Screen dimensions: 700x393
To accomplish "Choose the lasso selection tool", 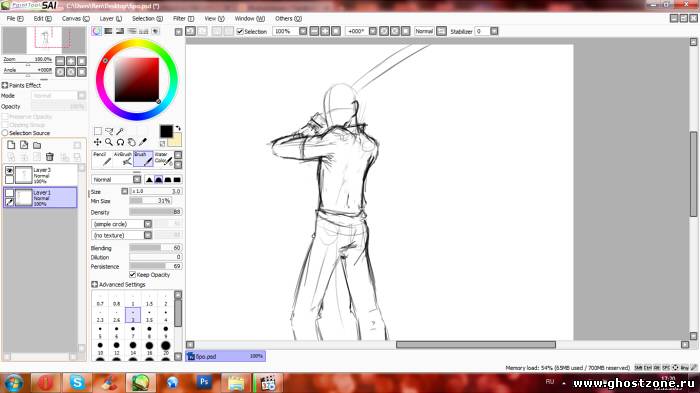I will point(109,131).
